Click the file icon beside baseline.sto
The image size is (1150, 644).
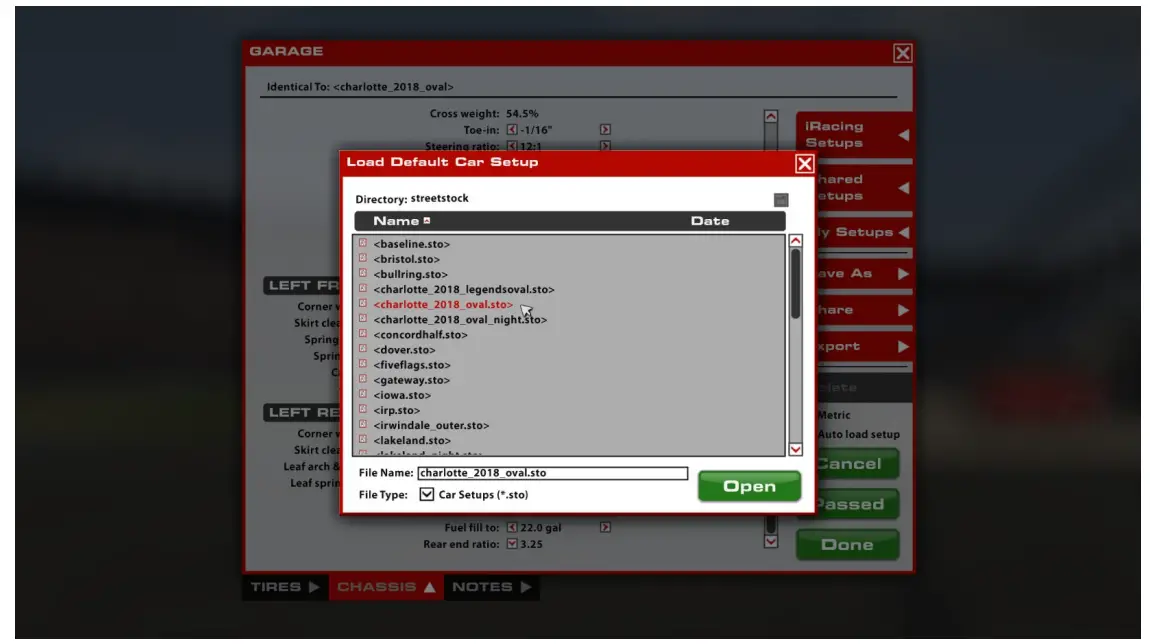362,243
